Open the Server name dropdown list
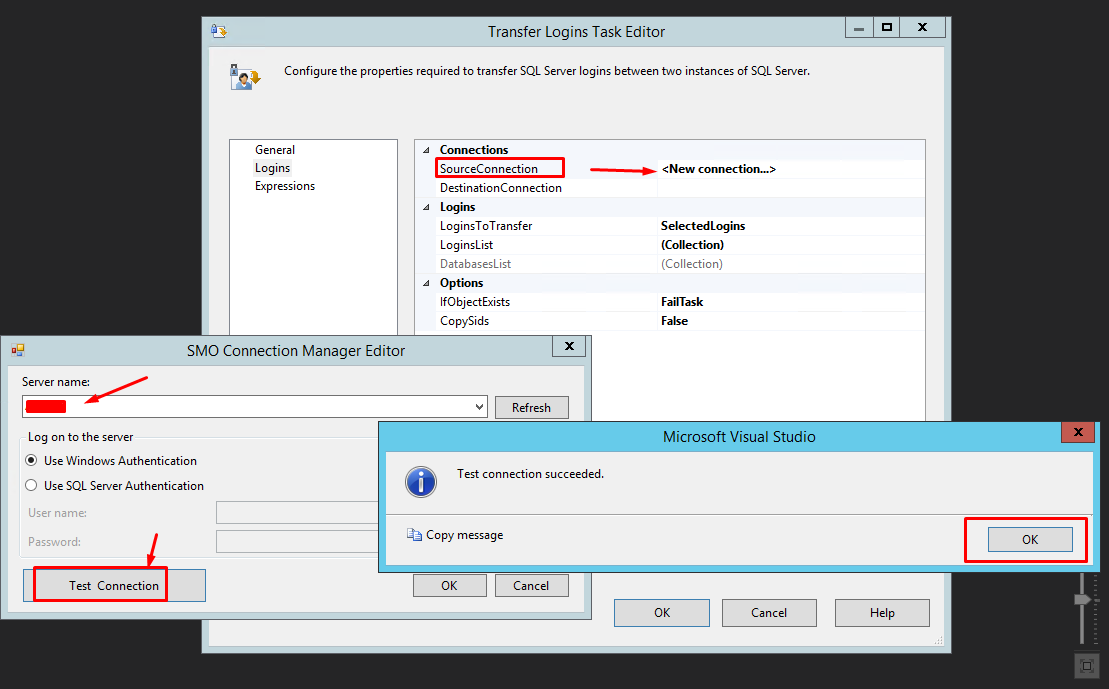This screenshot has height=689, width=1109. pyautogui.click(x=479, y=407)
